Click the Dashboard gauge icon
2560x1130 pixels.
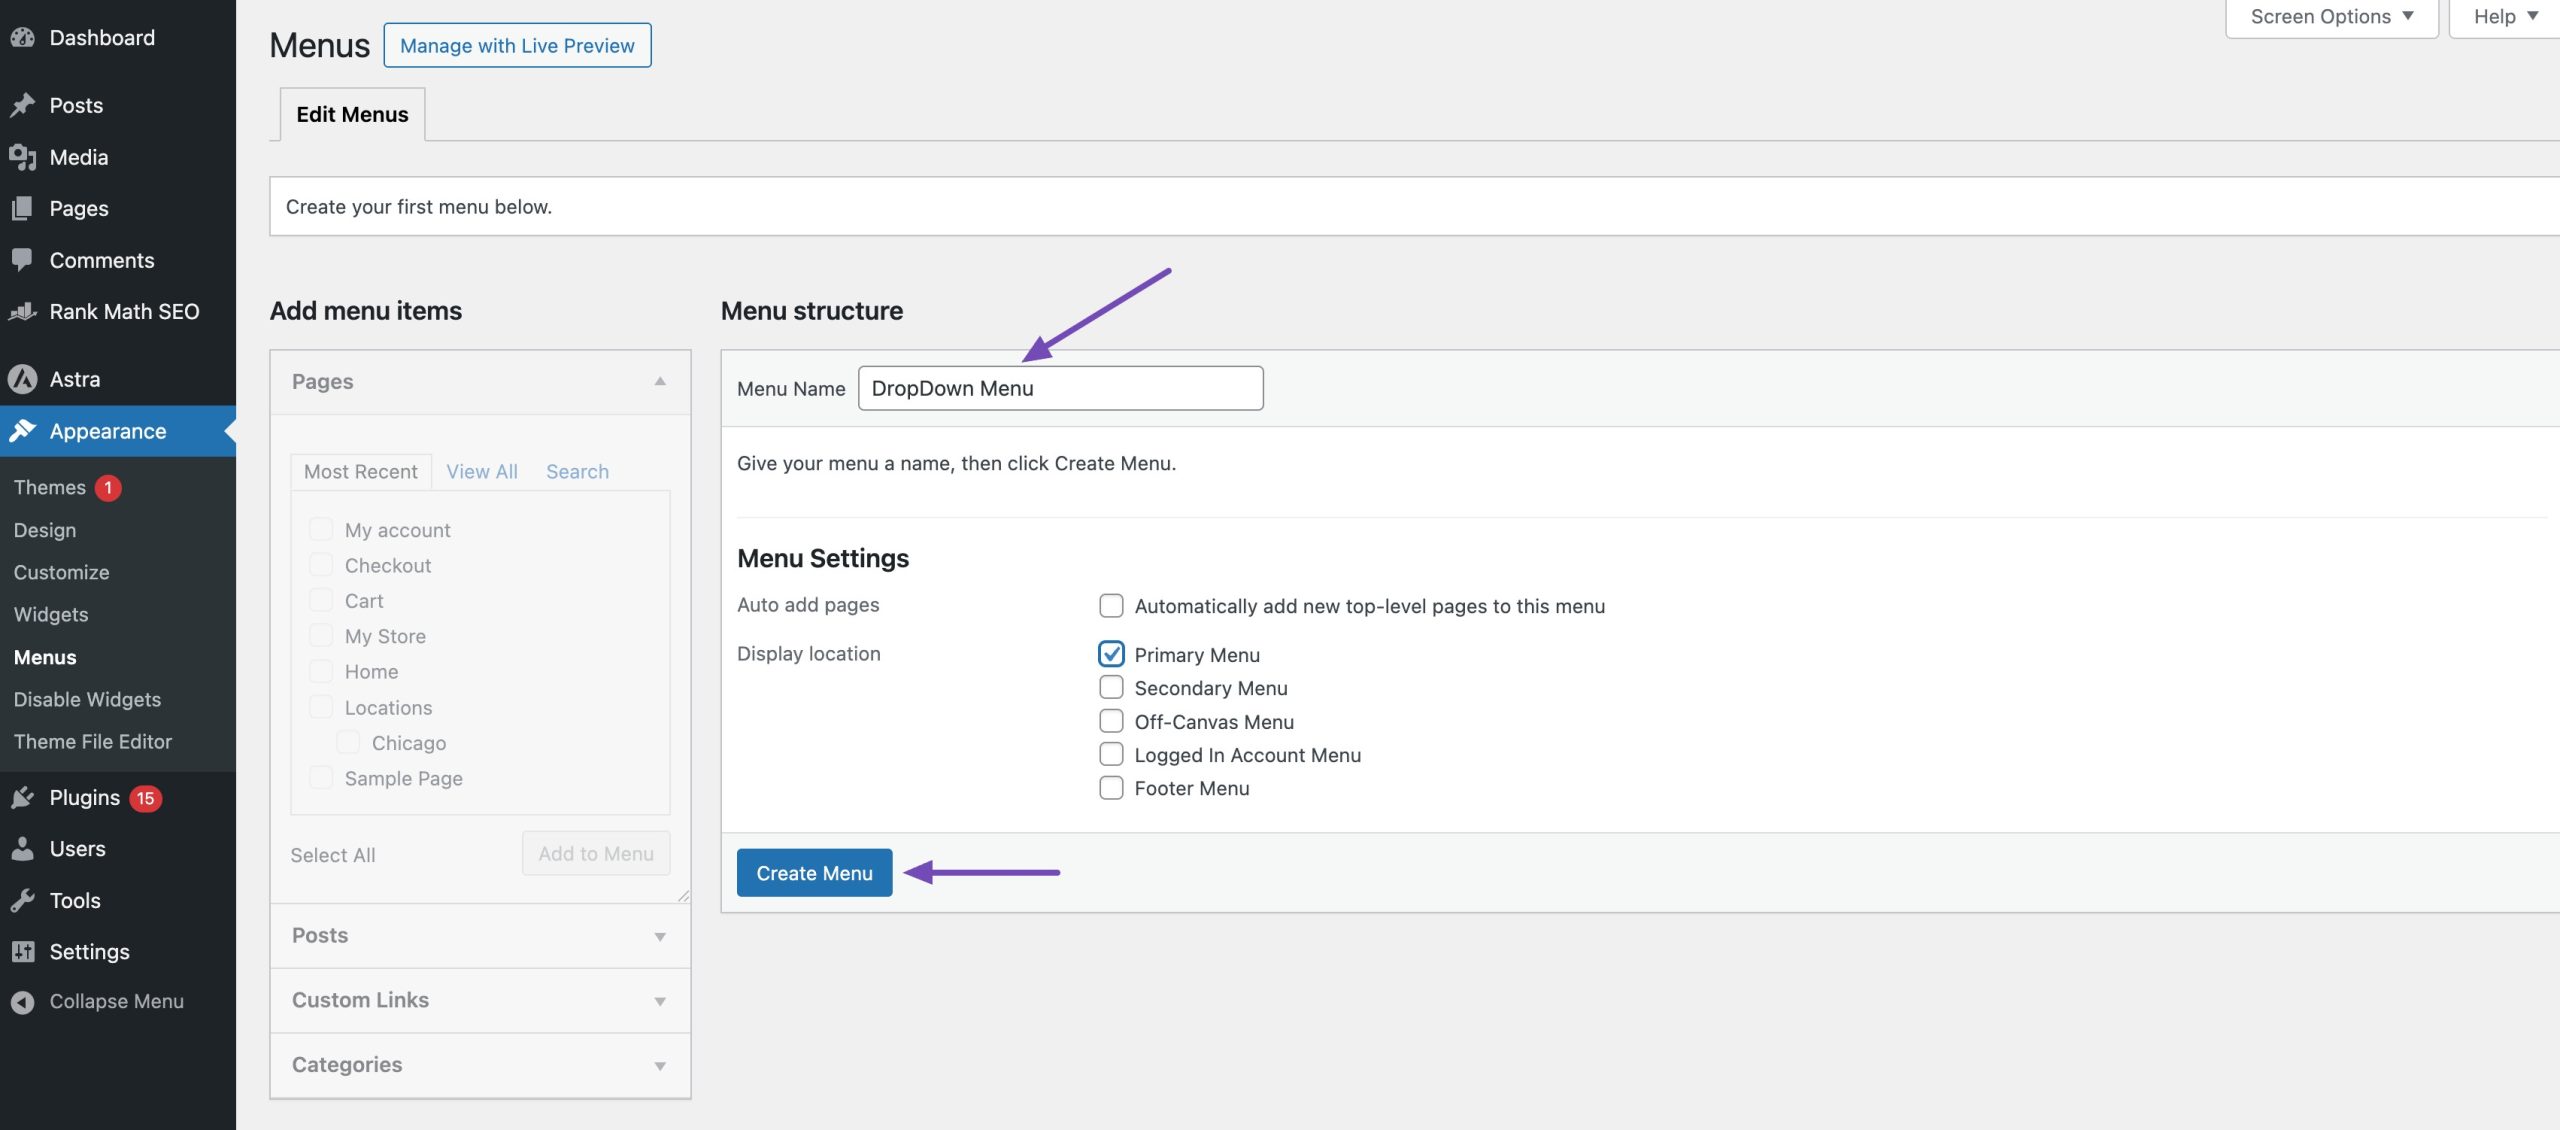coord(22,38)
